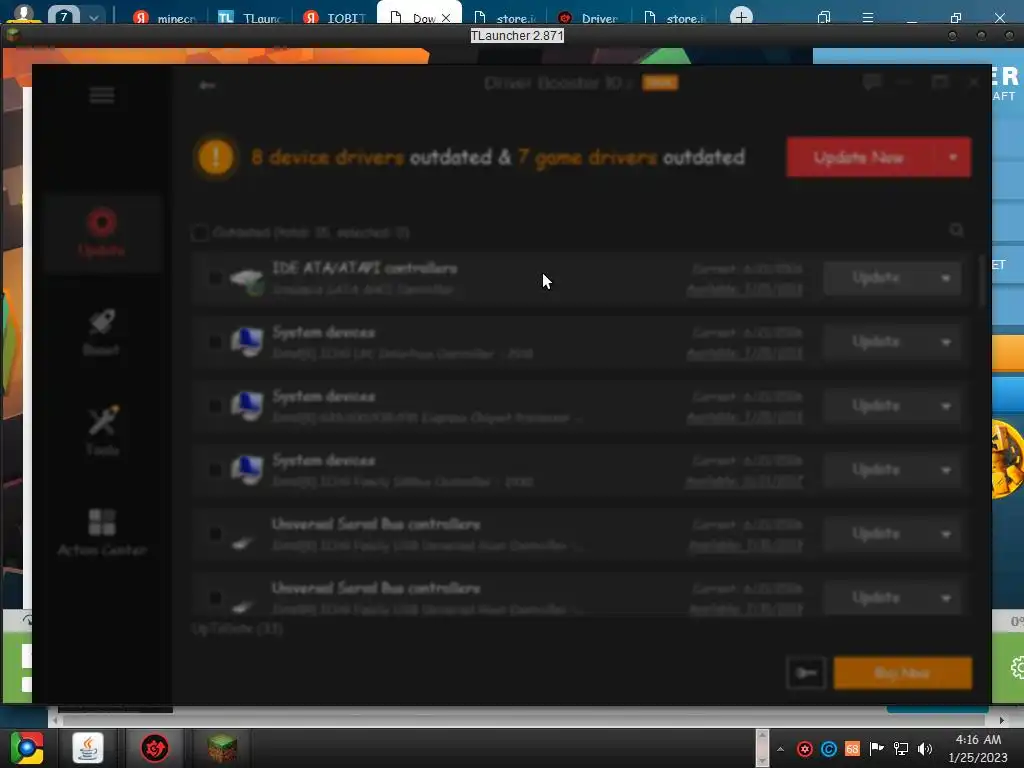Close the active Dow browser tab
This screenshot has width=1024, height=768.
tap(446, 18)
